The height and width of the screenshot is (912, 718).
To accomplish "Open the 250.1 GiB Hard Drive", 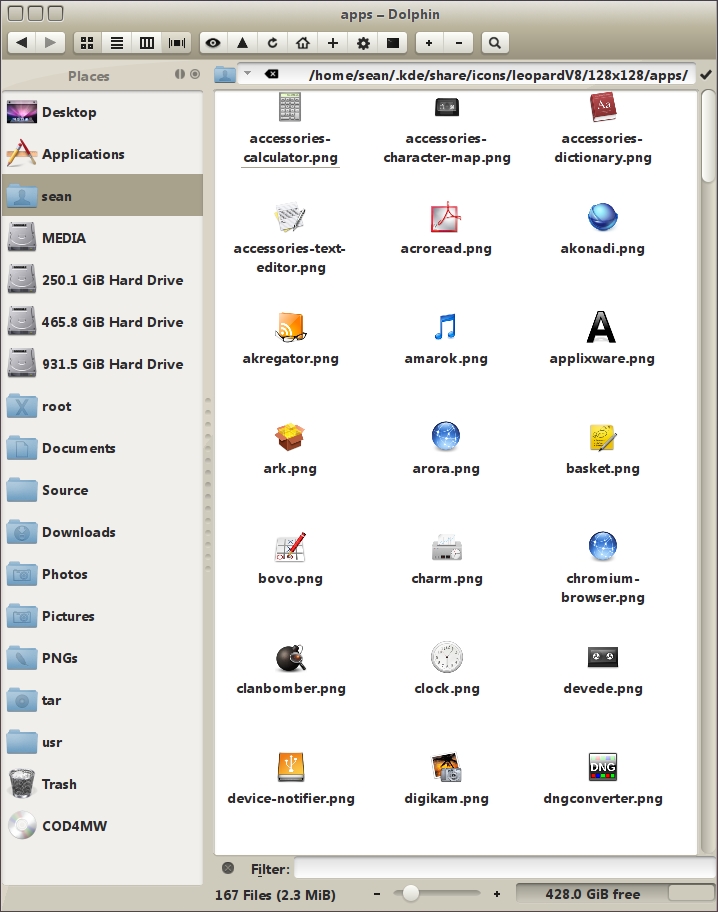I will [x=102, y=280].
